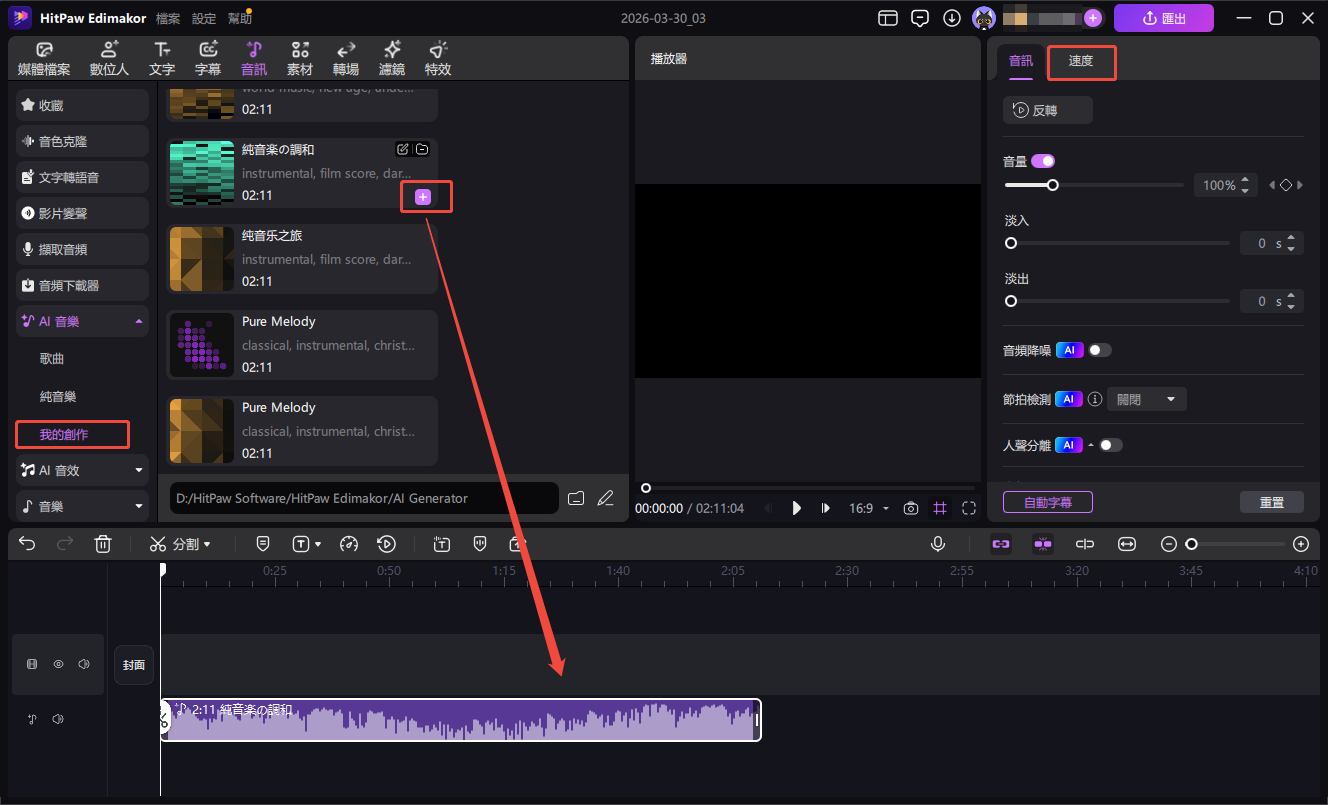Open the 16:9 aspect ratio dropdown
The height and width of the screenshot is (805, 1328).
click(868, 508)
